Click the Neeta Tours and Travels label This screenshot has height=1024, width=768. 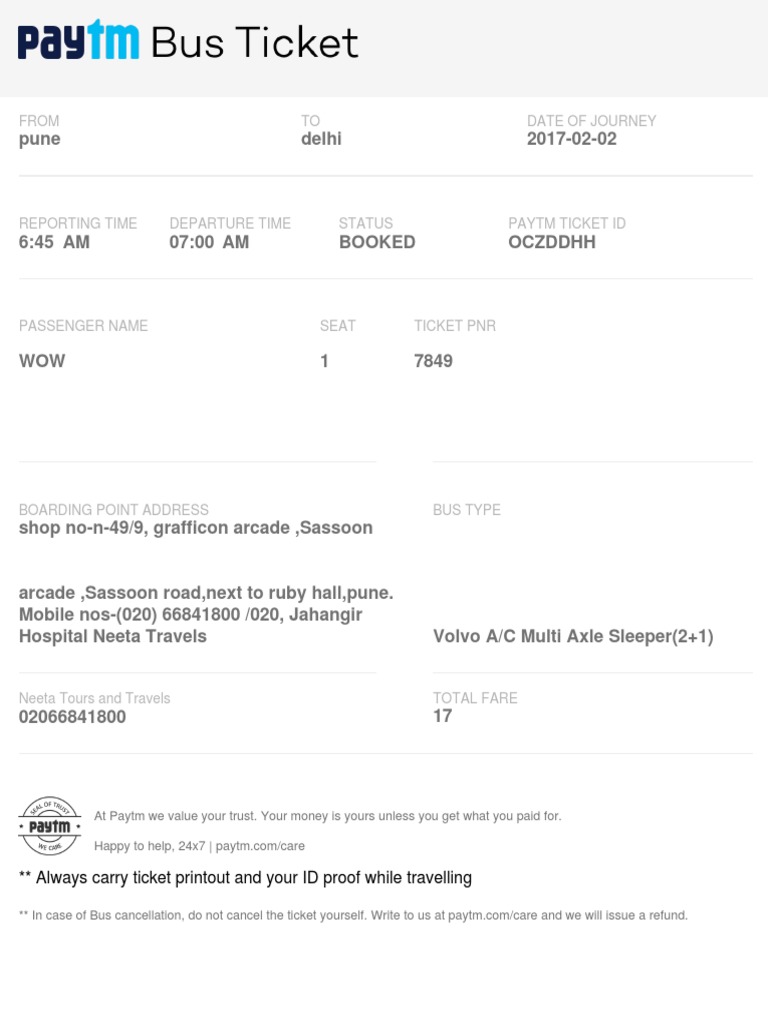pyautogui.click(x=94, y=698)
